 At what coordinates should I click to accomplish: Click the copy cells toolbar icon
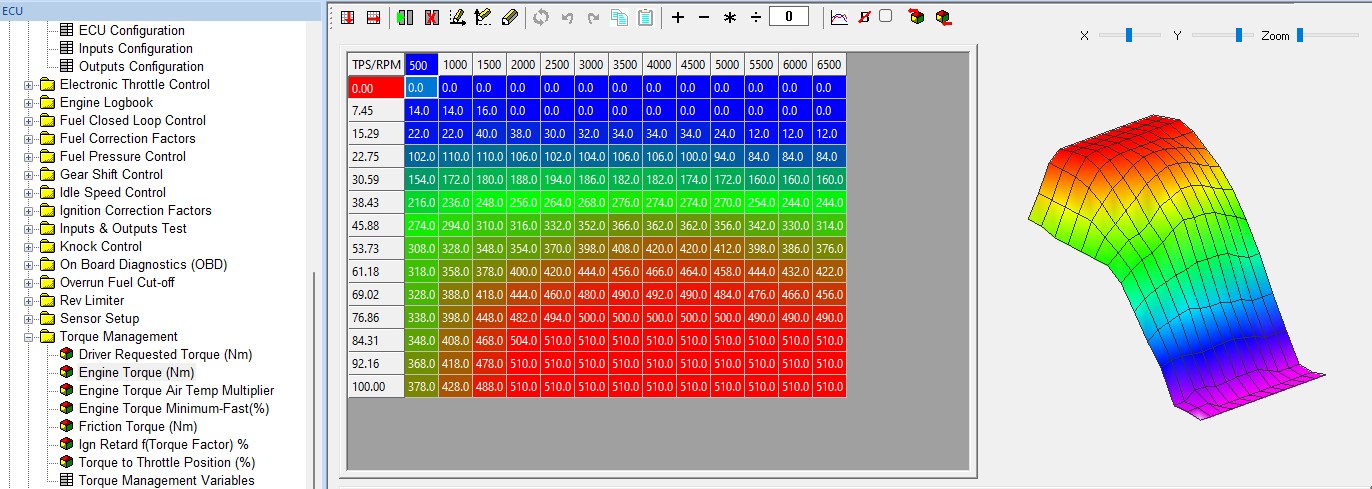click(x=620, y=17)
